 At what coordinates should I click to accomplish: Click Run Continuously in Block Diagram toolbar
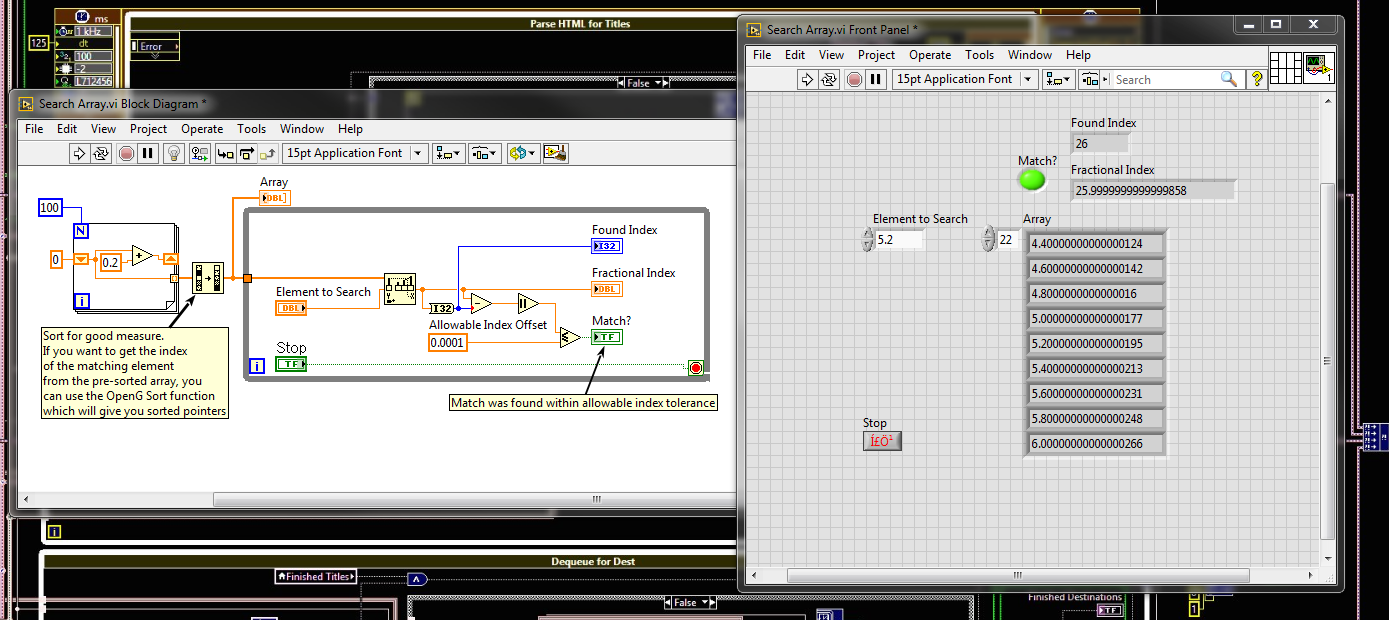(x=101, y=153)
